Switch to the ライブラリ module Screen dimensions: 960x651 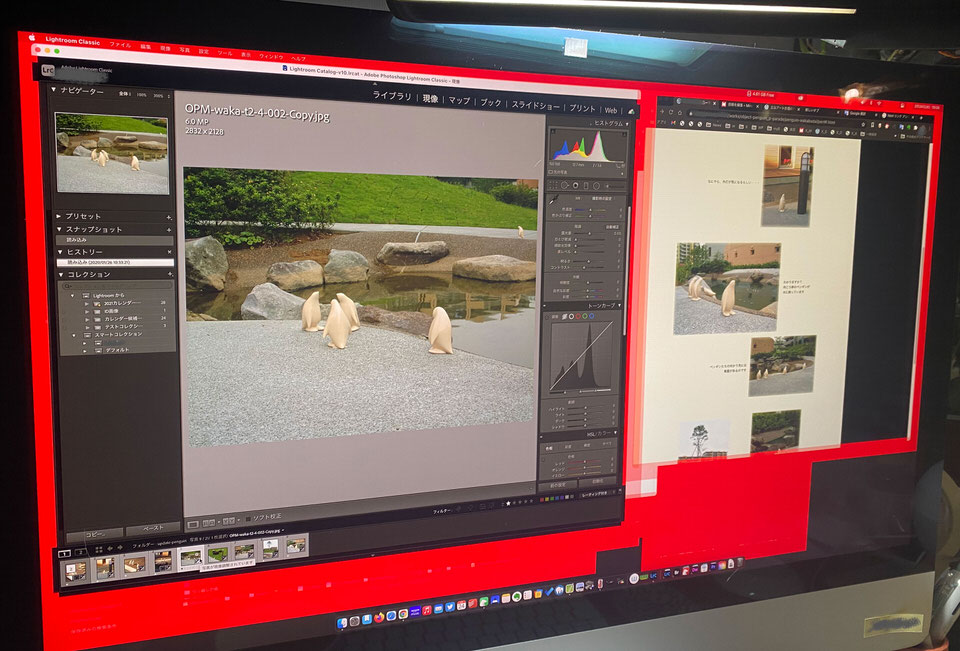coord(392,97)
